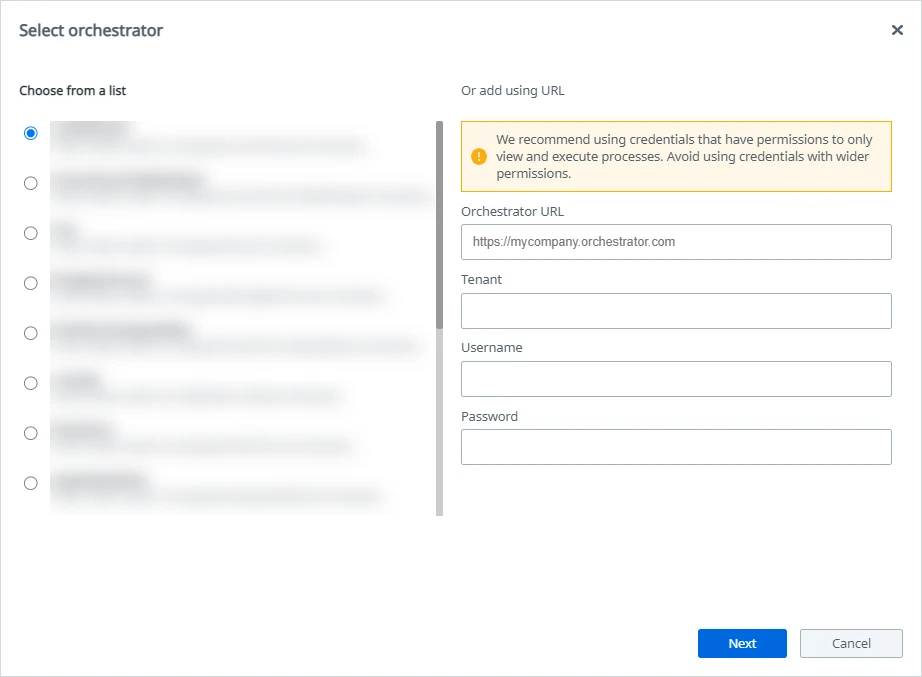Click the Orchestrator URL input field
922x677 pixels.
pyautogui.click(x=676, y=242)
